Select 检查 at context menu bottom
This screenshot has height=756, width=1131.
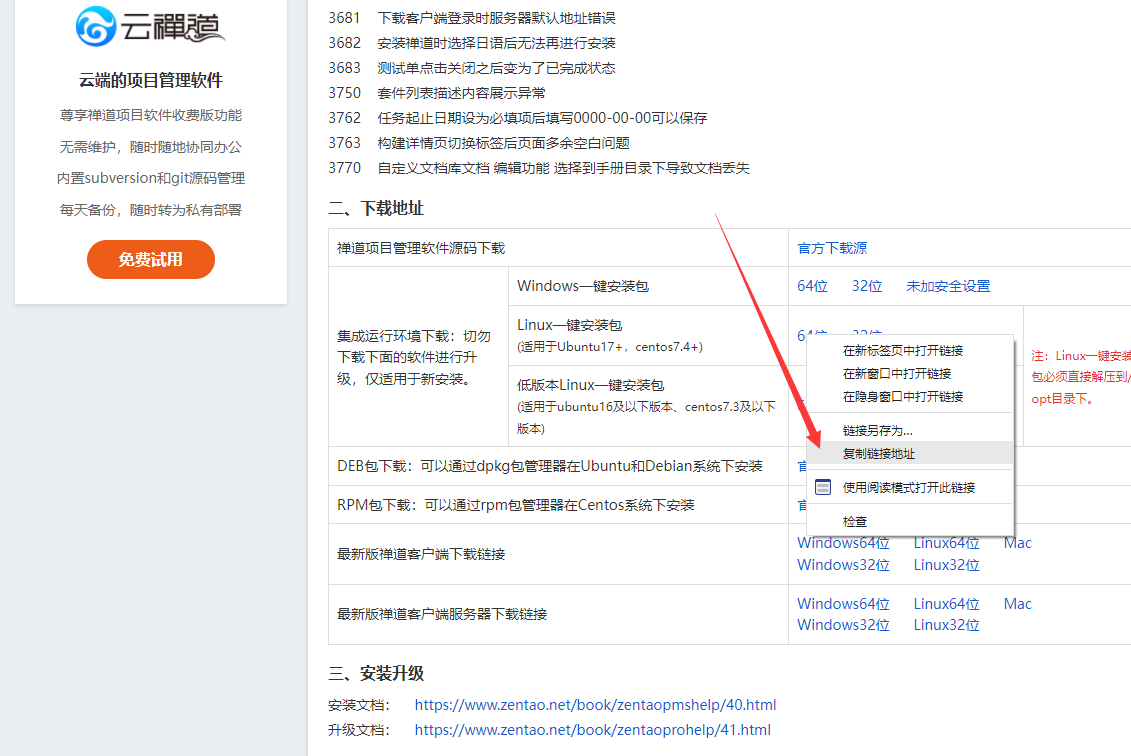pyautogui.click(x=854, y=521)
